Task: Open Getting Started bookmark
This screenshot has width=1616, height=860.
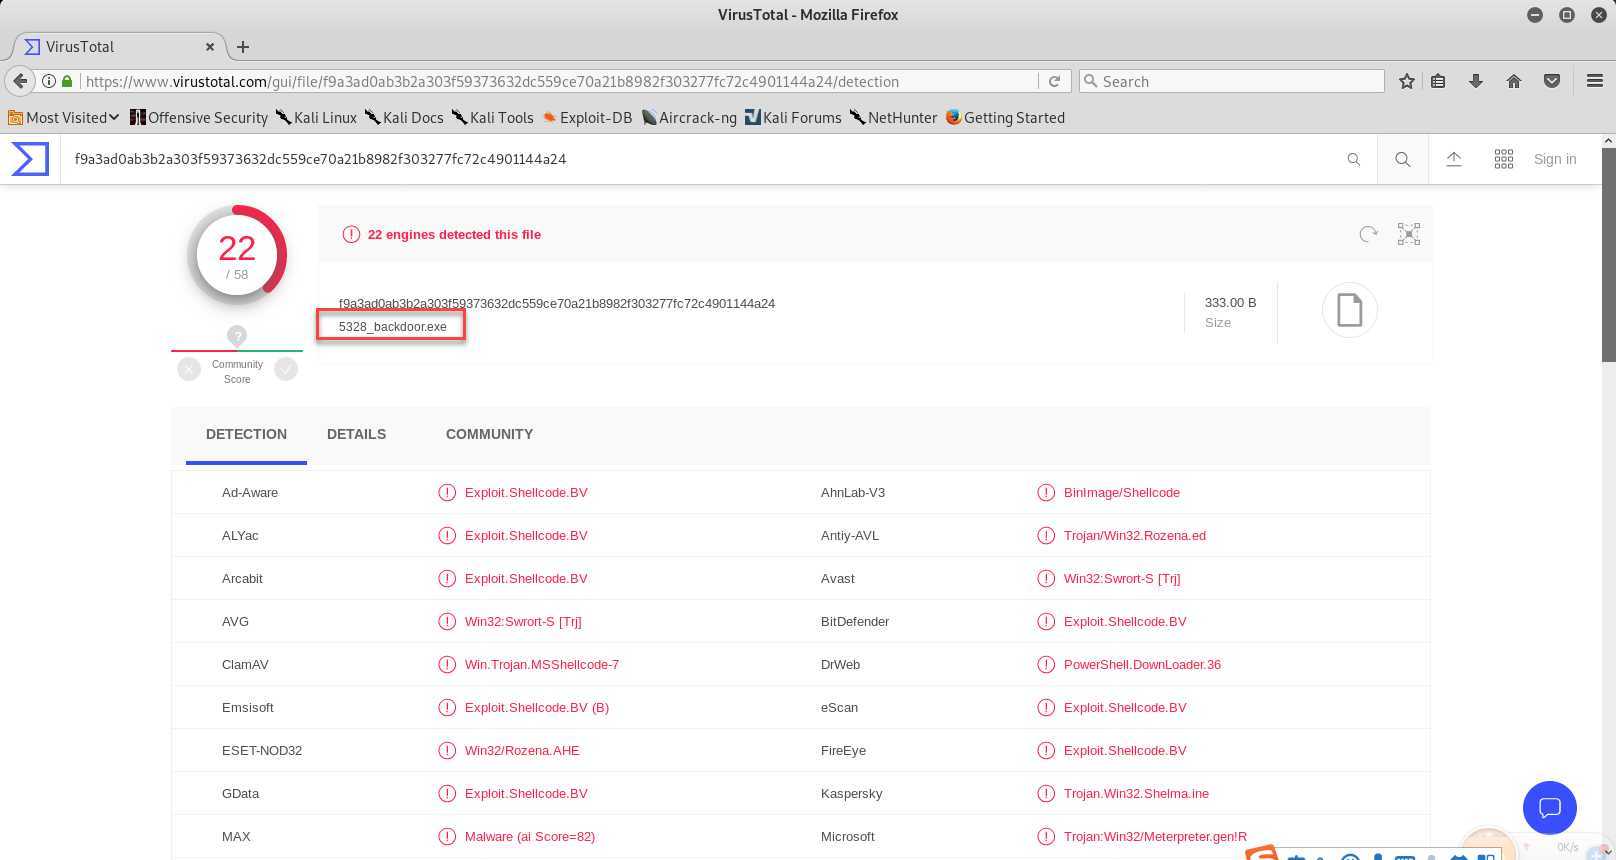Action: (1005, 117)
